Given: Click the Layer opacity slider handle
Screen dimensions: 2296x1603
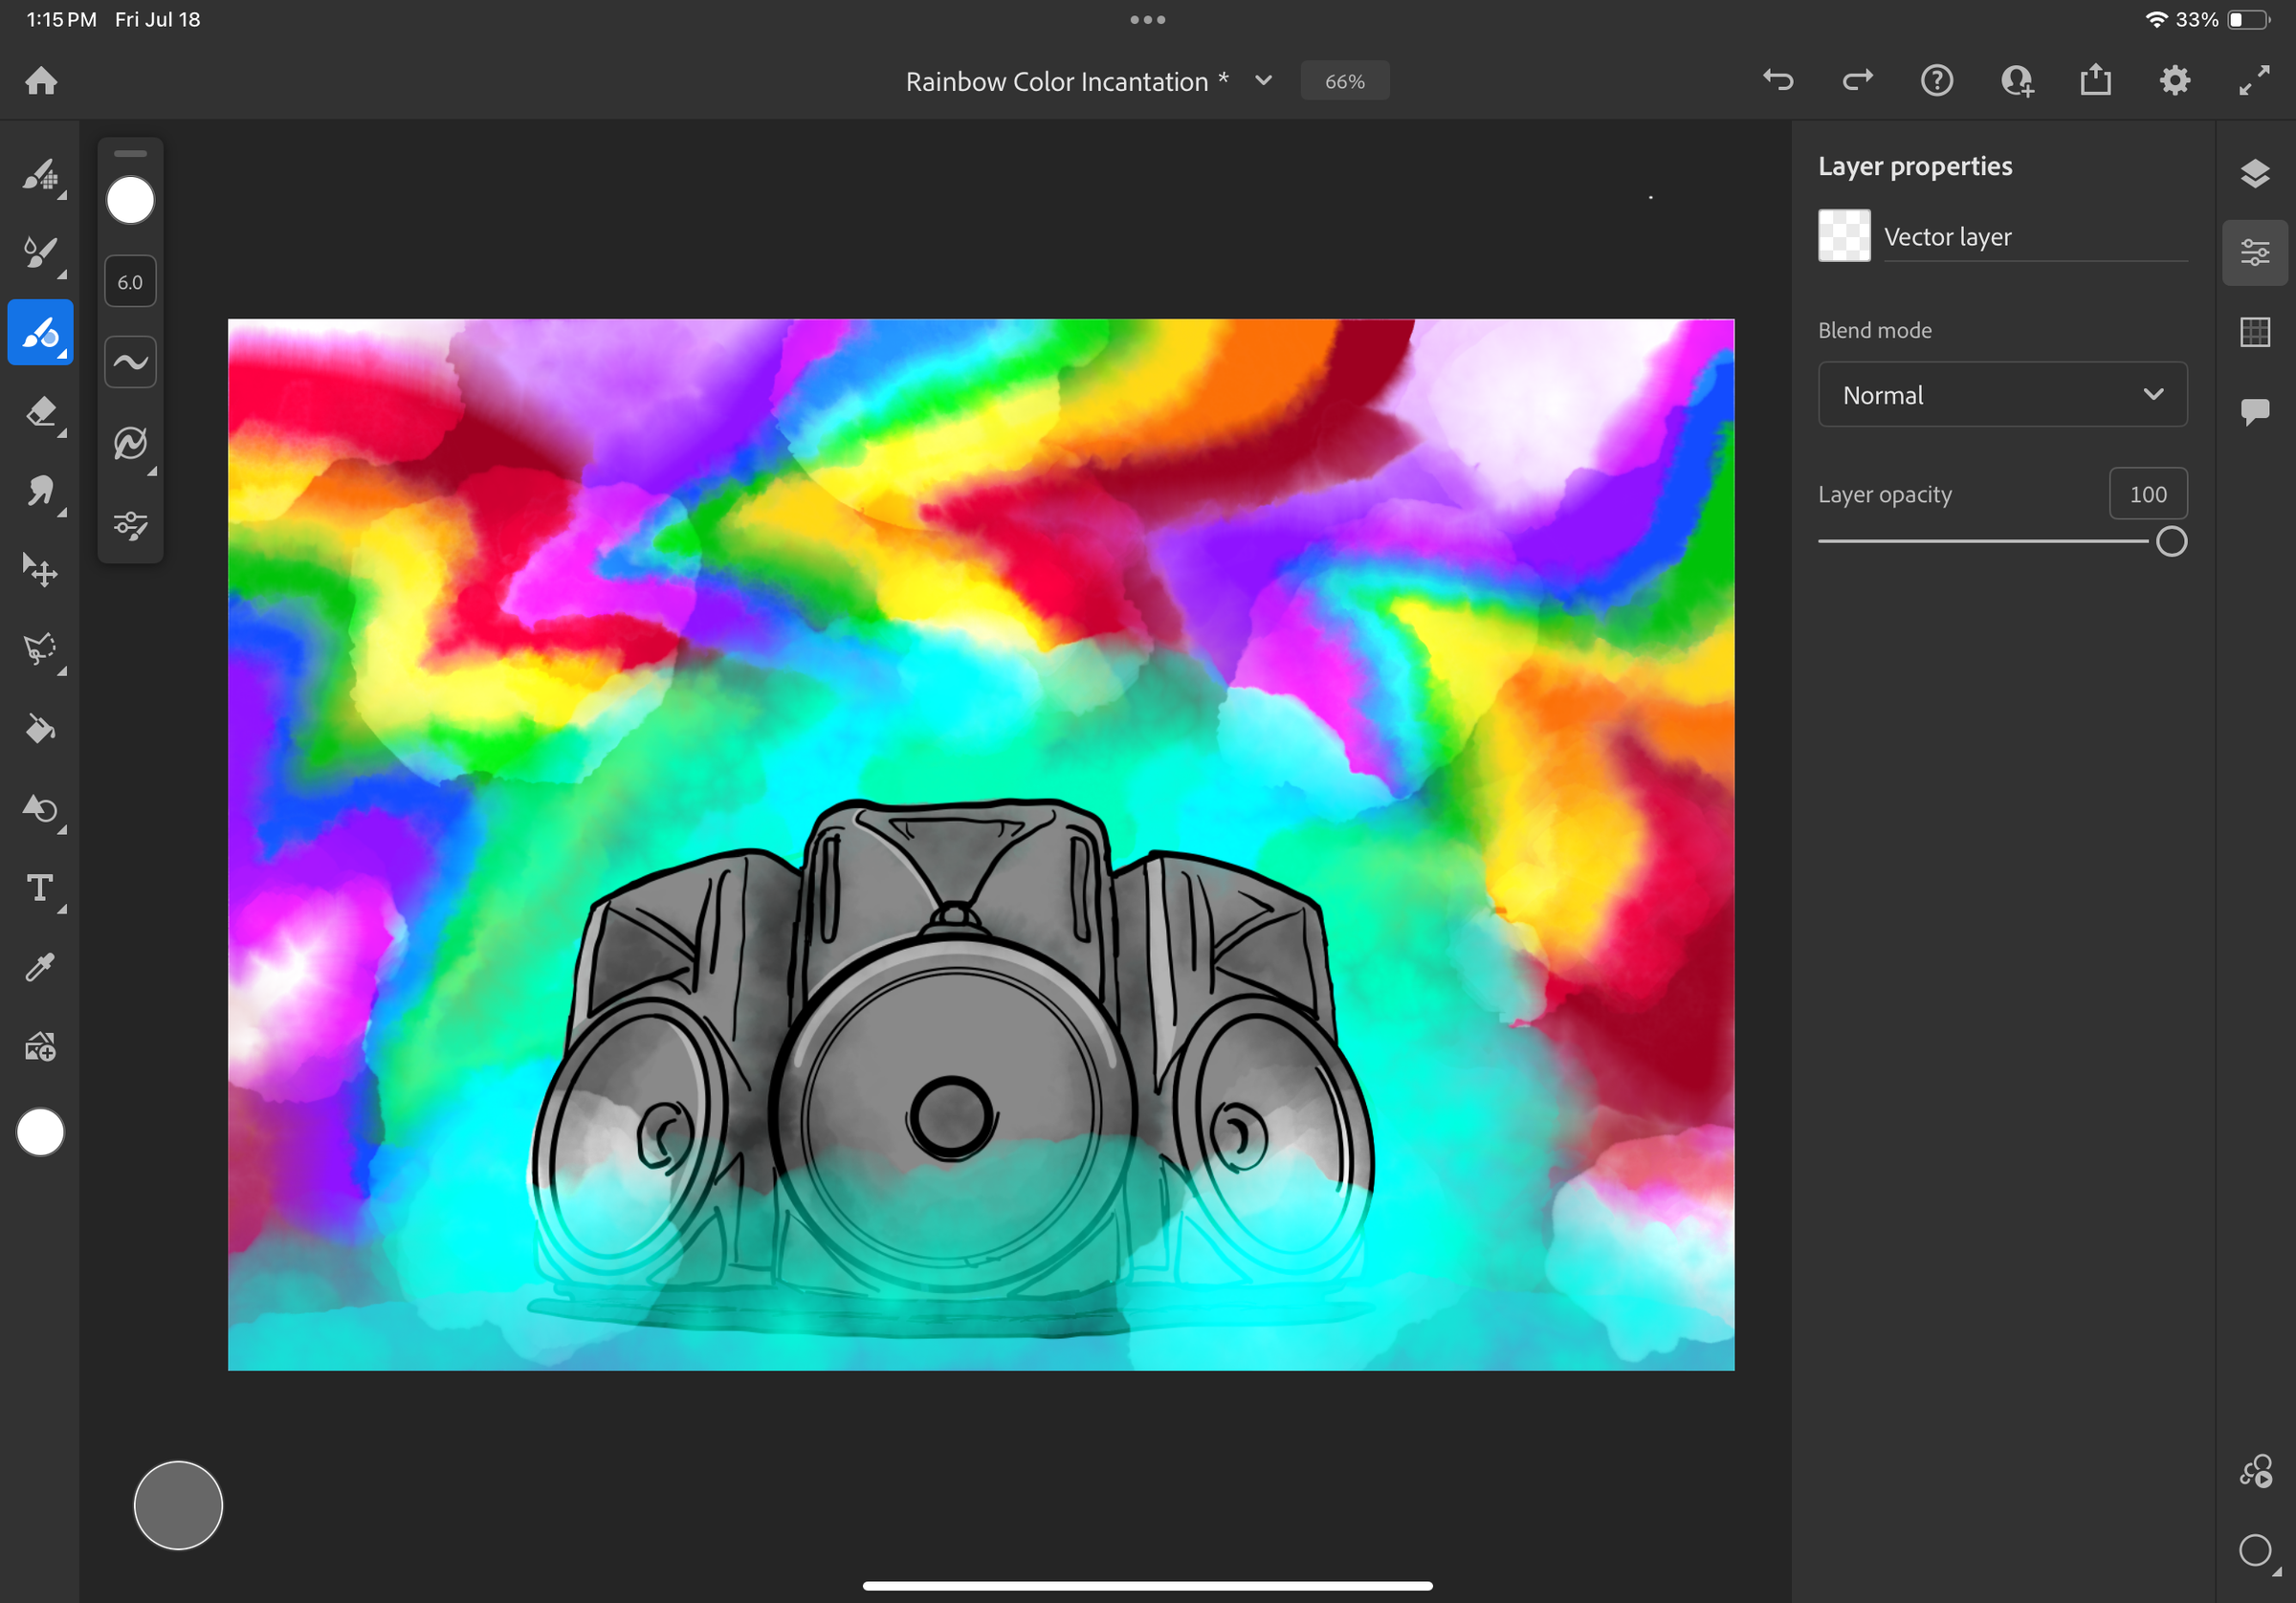Looking at the screenshot, I should [x=2171, y=542].
